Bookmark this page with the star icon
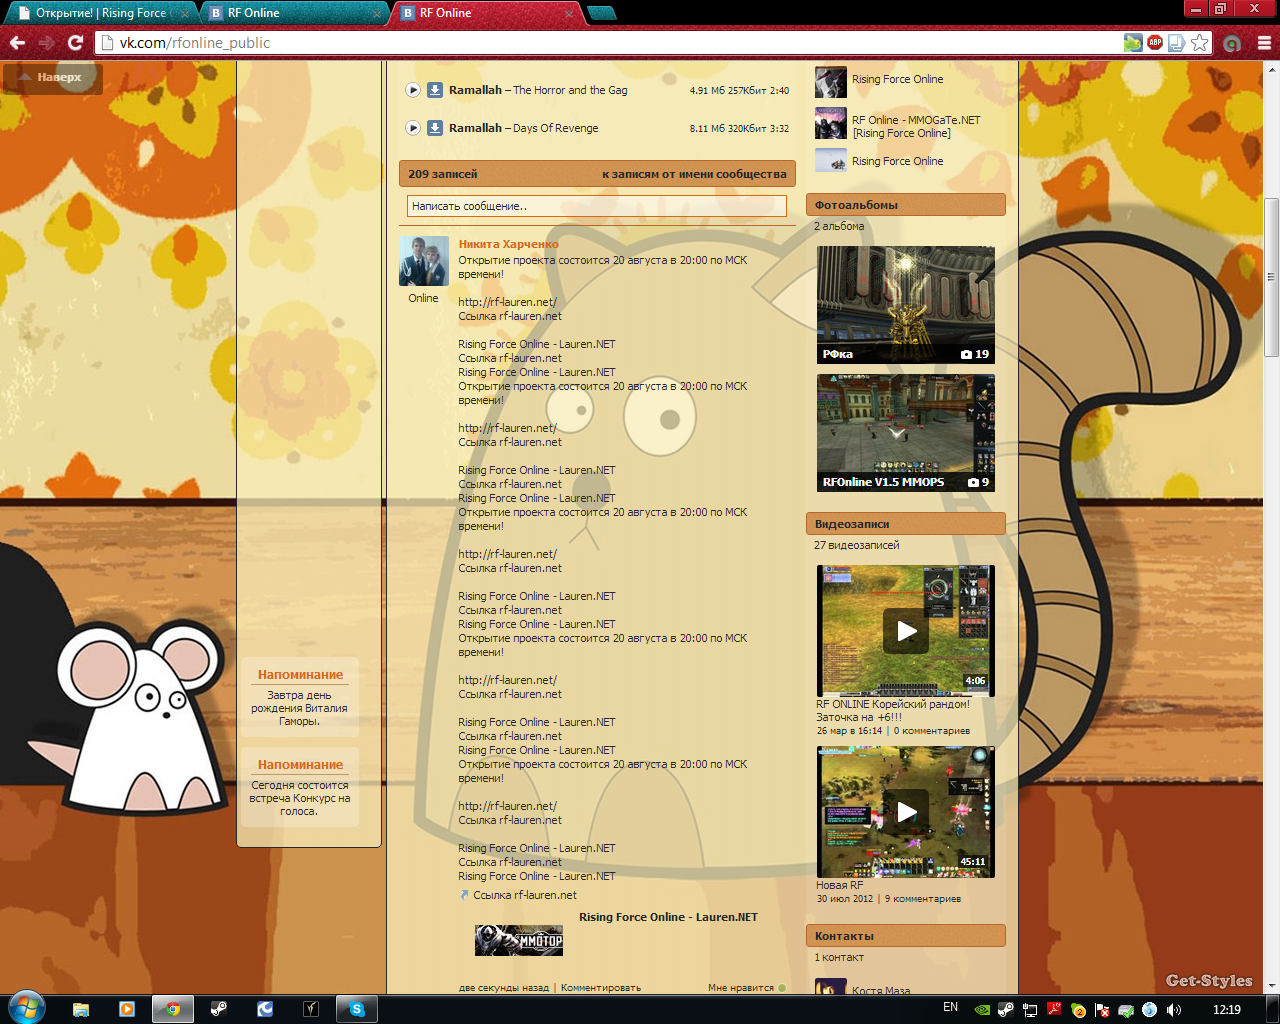The width and height of the screenshot is (1280, 1024). click(1200, 43)
